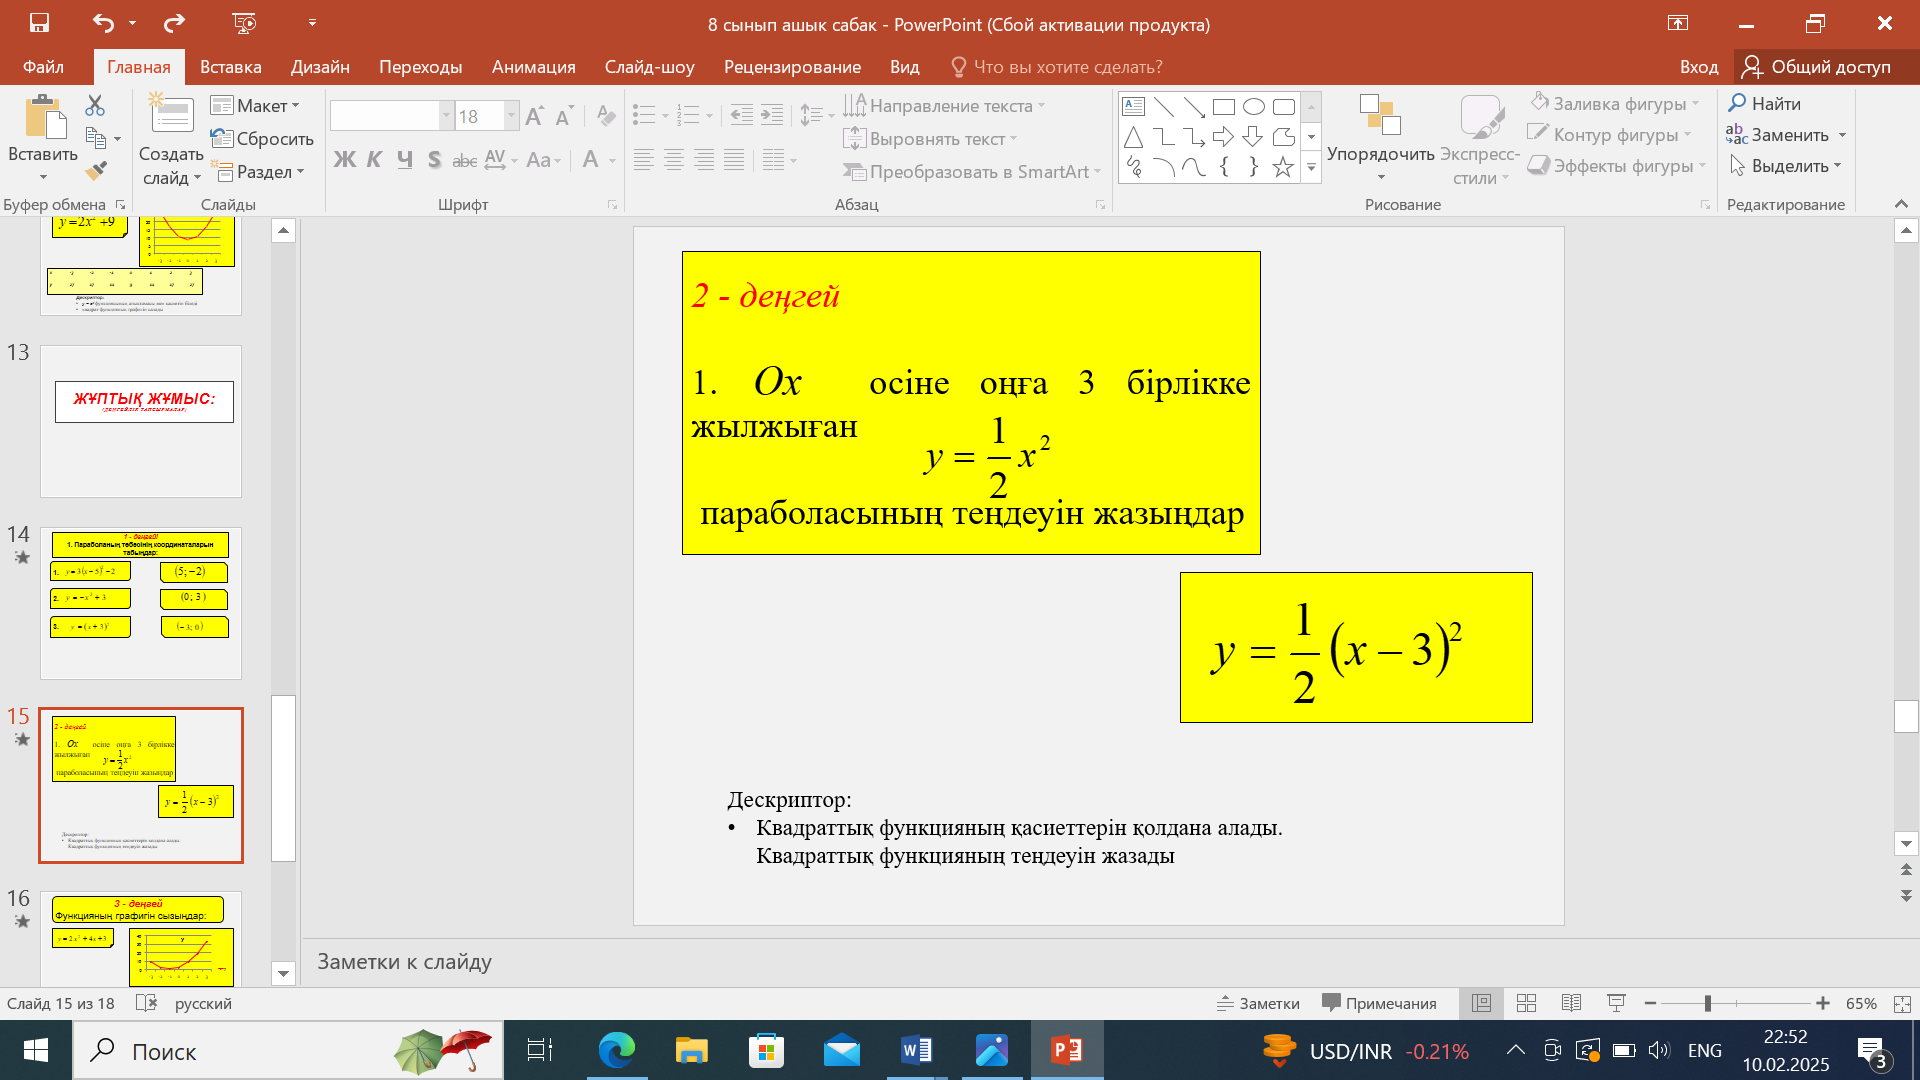Click the Save icon in title bar
The image size is (1920, 1080).
tap(39, 23)
